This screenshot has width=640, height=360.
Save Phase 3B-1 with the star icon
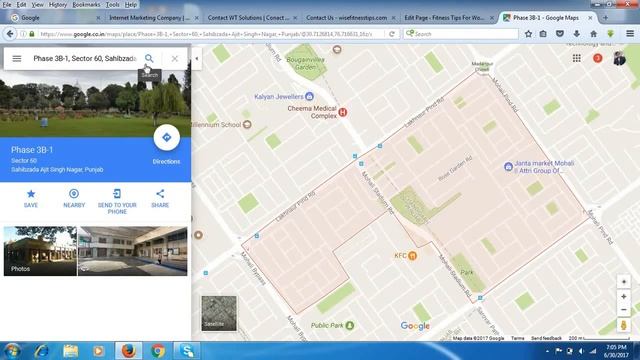point(31,193)
